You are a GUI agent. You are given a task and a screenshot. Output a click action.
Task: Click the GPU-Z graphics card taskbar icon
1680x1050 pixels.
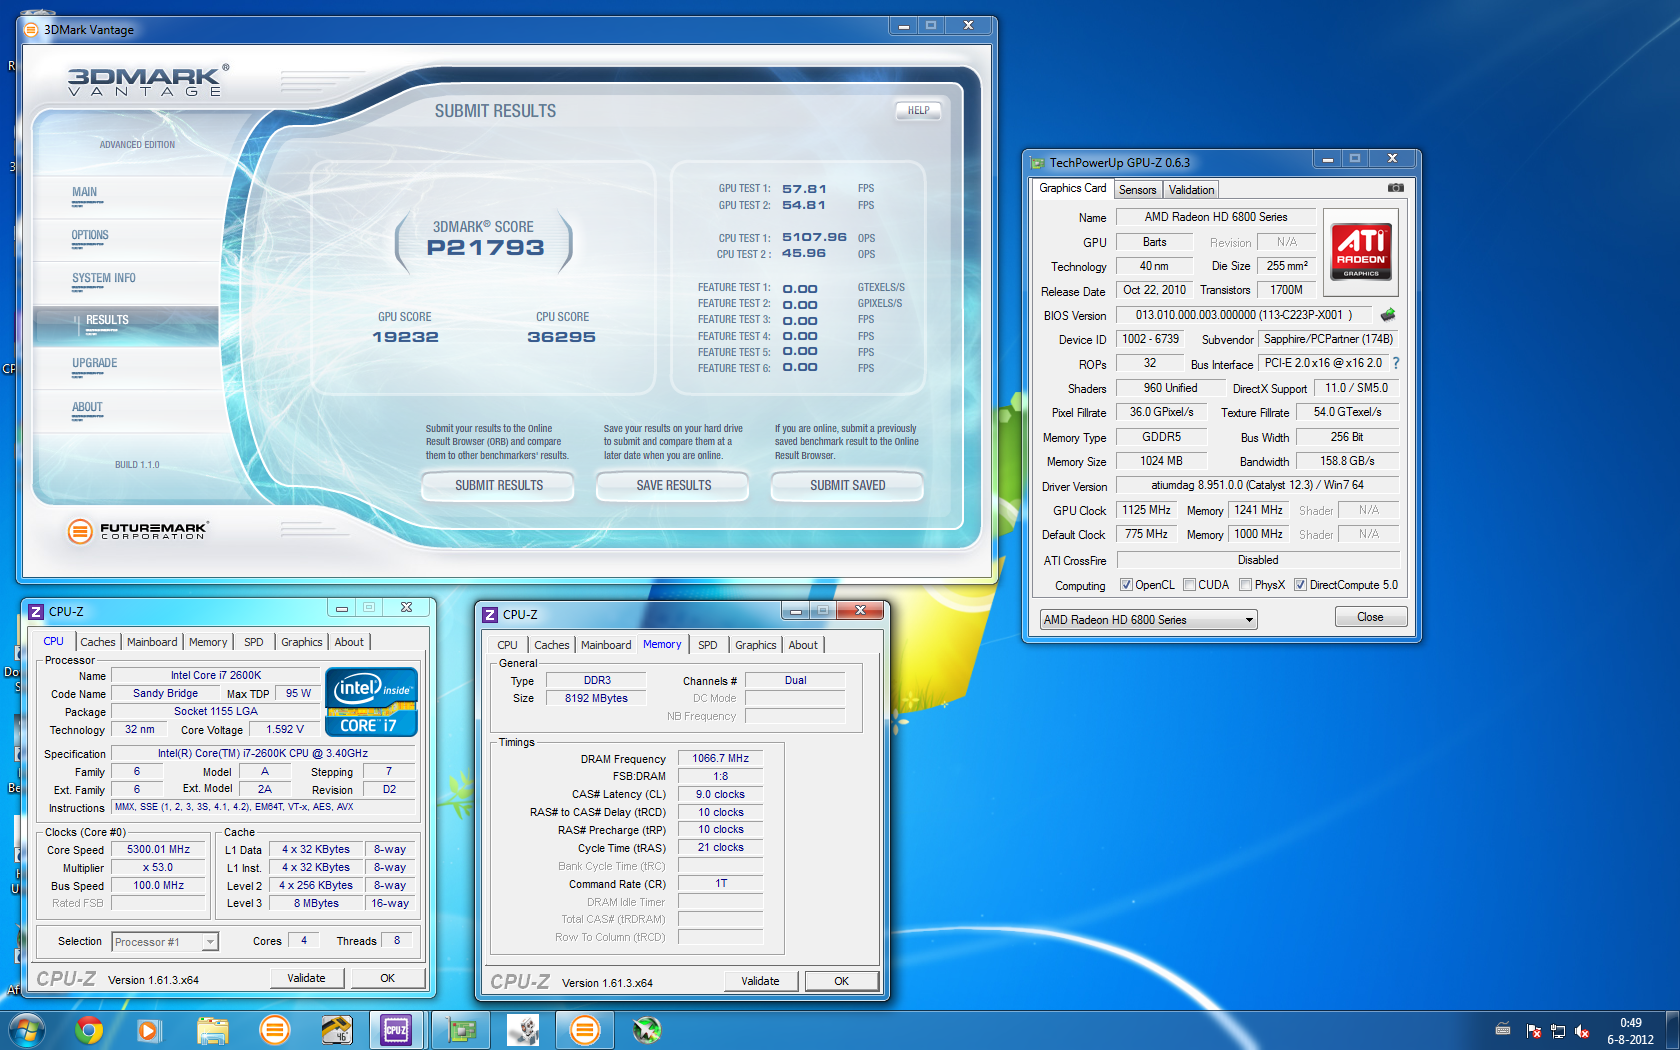[x=461, y=1029]
